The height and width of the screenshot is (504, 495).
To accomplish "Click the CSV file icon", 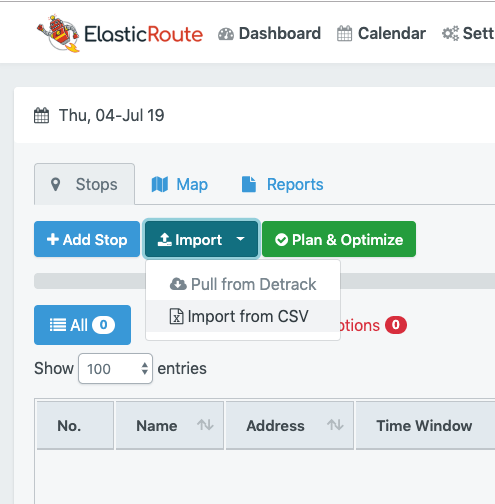I will pos(177,316).
